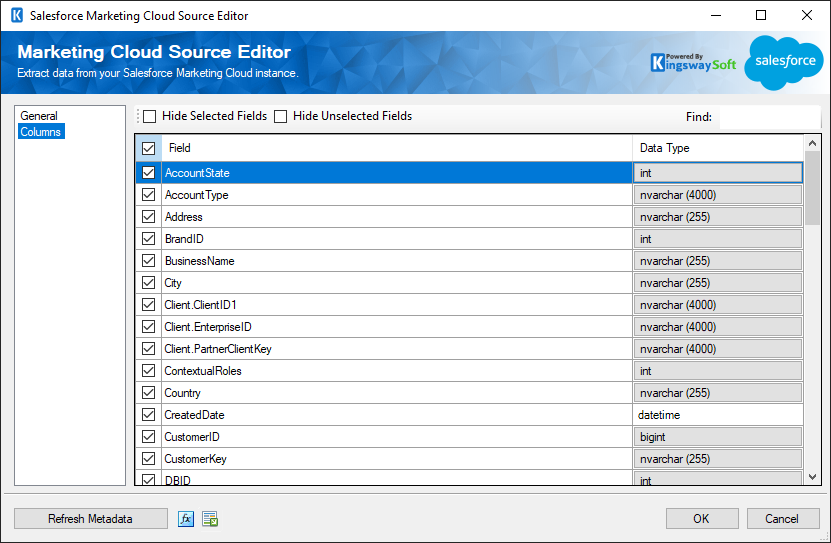Select the Client.PartnerClientKey field name
This screenshot has height=543, width=831.
(218, 349)
